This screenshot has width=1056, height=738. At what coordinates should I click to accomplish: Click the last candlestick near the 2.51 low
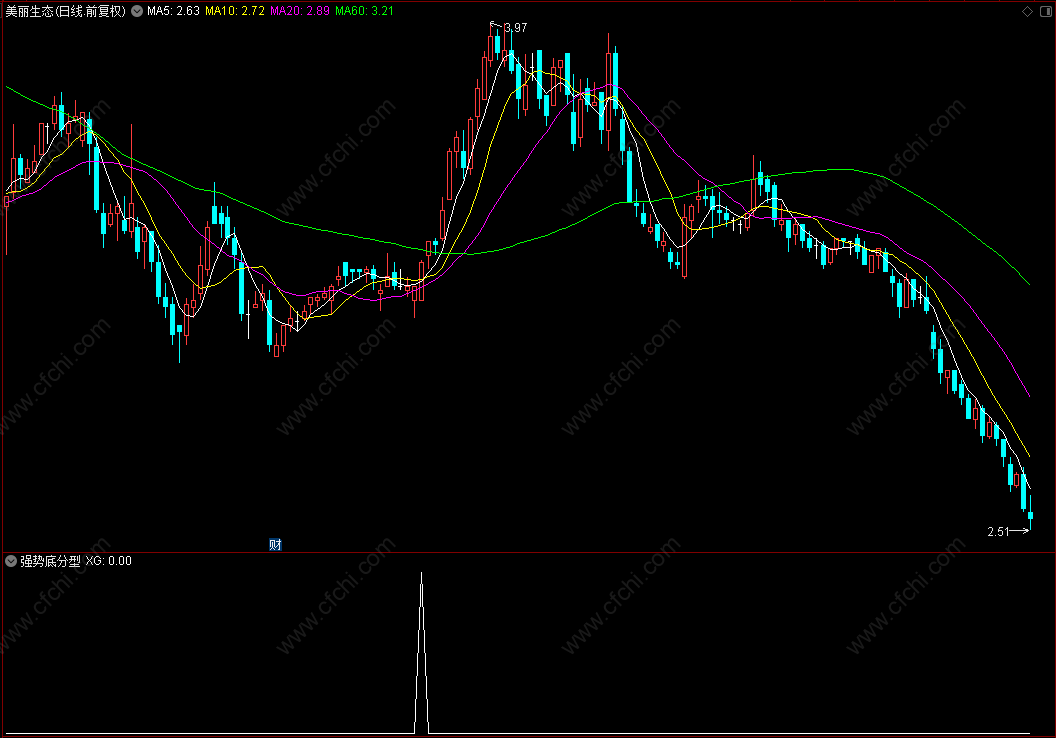[x=1030, y=514]
